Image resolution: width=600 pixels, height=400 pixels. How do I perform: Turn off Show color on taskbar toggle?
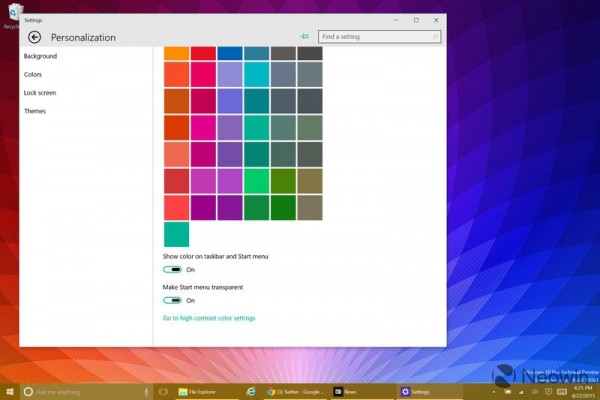pyautogui.click(x=172, y=269)
